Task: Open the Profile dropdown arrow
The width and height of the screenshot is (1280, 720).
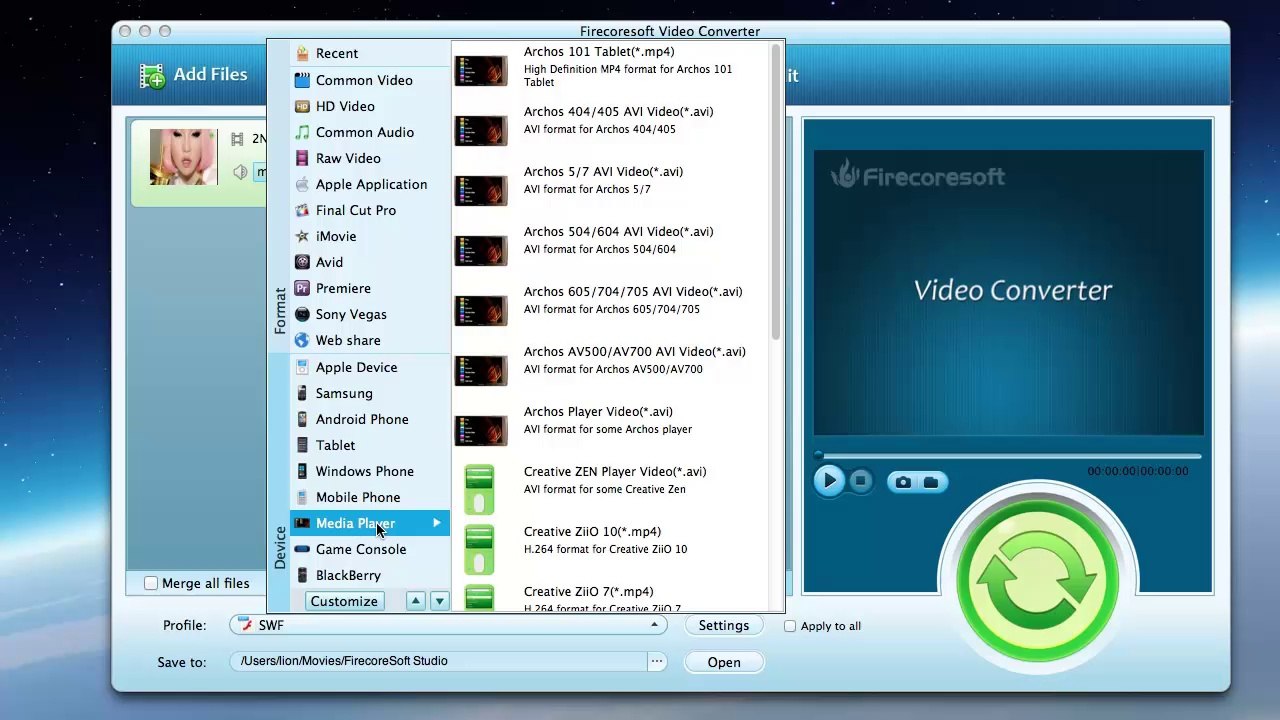Action: [654, 625]
